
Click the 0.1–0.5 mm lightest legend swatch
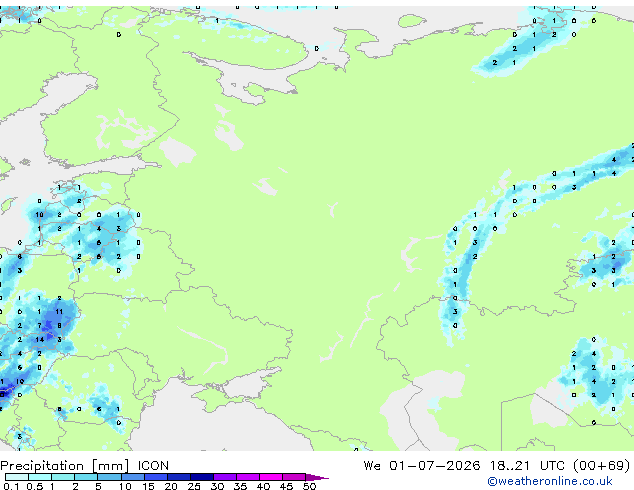[17, 477]
